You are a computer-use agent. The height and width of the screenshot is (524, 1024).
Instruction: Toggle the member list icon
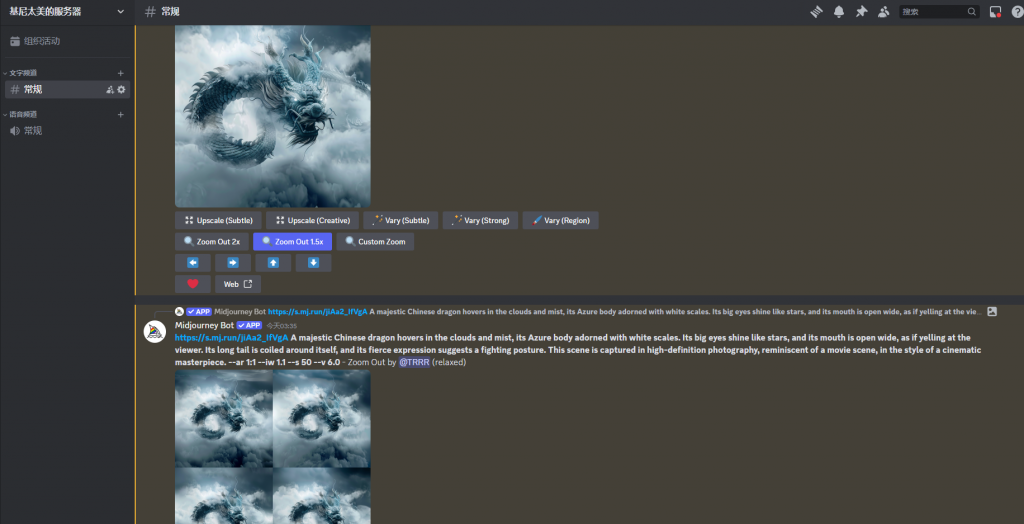(x=884, y=12)
